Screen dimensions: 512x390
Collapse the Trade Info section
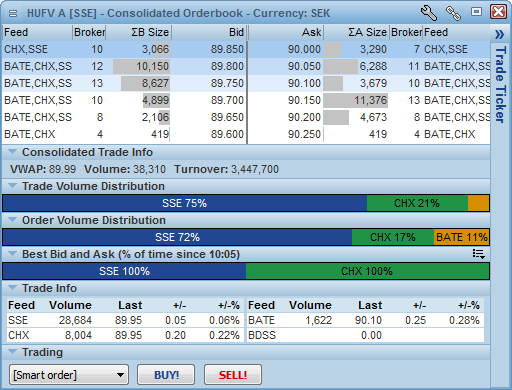click(12, 288)
